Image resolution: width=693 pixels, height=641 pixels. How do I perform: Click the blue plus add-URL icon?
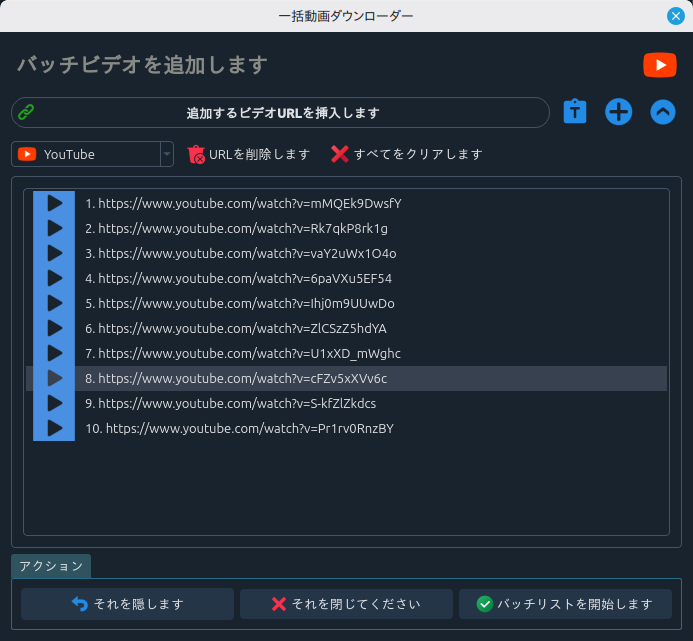click(619, 112)
